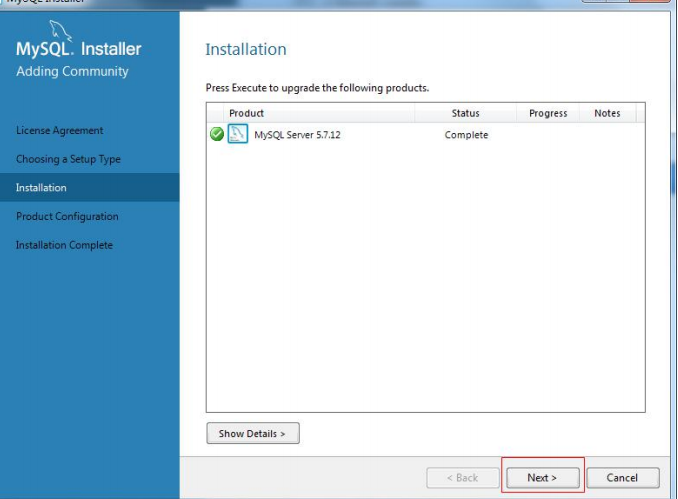
Task: Sort by the Product column header
Action: pyautogui.click(x=319, y=113)
